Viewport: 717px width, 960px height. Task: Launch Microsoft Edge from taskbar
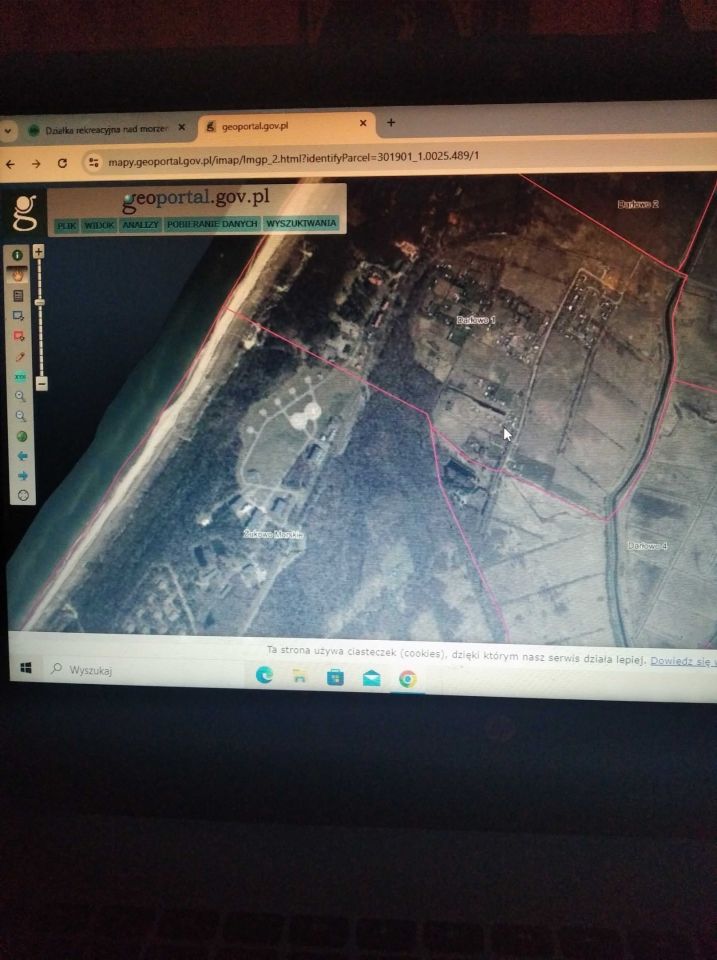pos(264,675)
